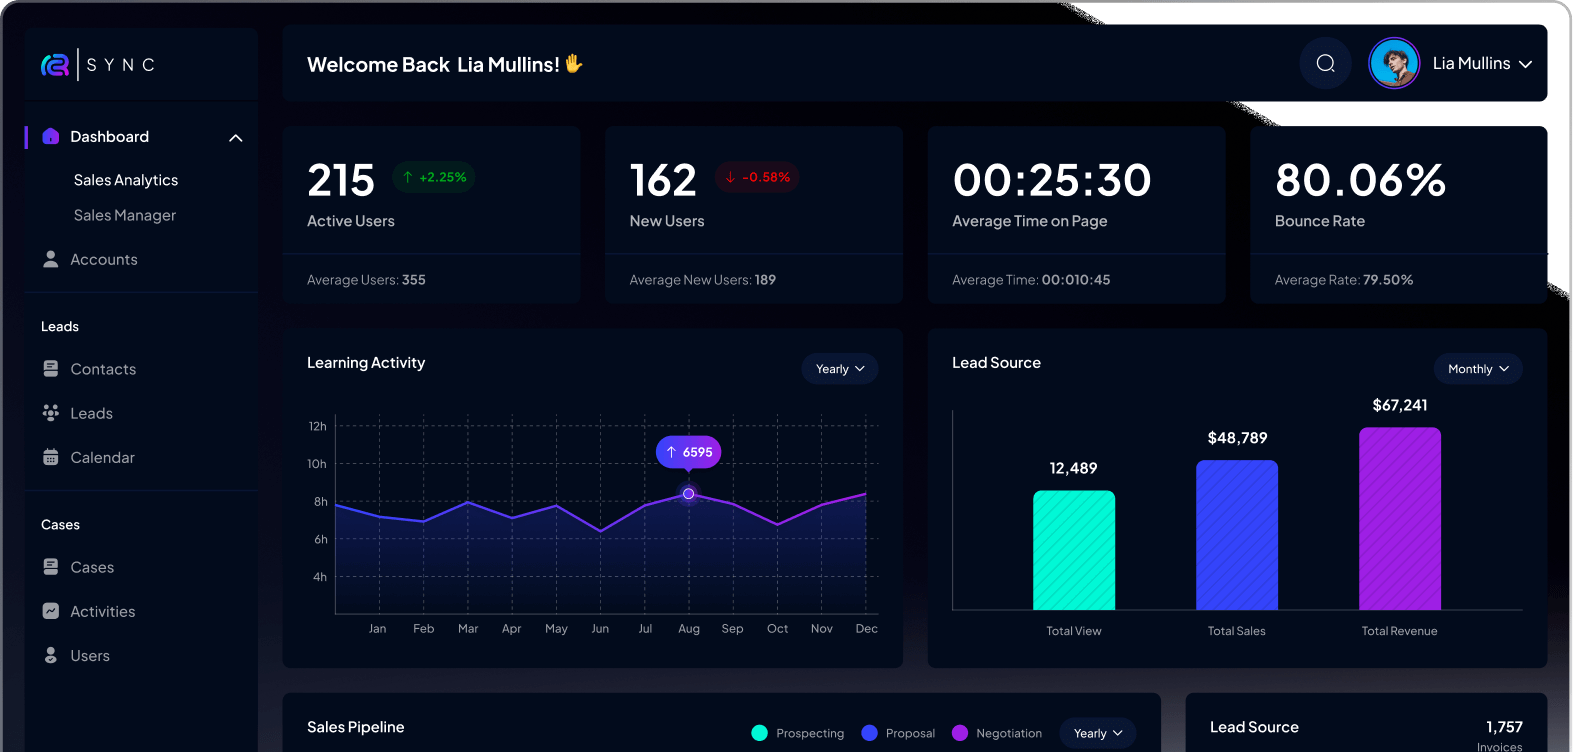Toggle the Proposal legend series
Image resolution: width=1573 pixels, height=752 pixels.
tap(898, 733)
